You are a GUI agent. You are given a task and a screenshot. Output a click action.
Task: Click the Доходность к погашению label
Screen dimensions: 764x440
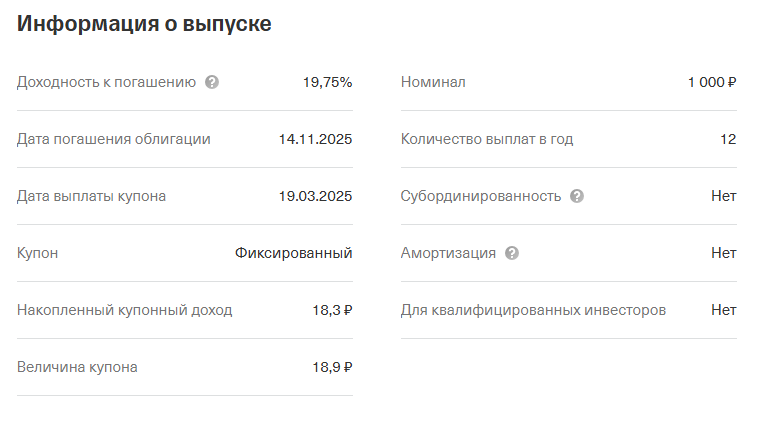click(x=106, y=82)
